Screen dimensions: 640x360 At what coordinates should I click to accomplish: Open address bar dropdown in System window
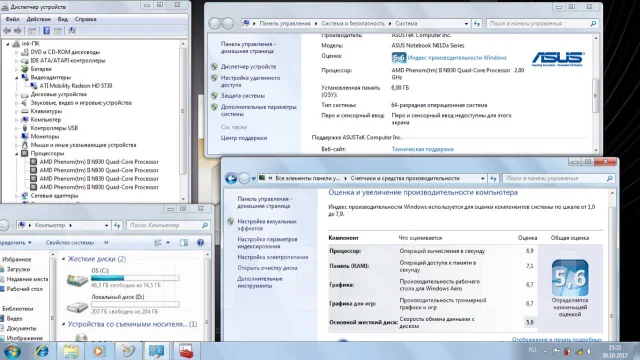466,24
